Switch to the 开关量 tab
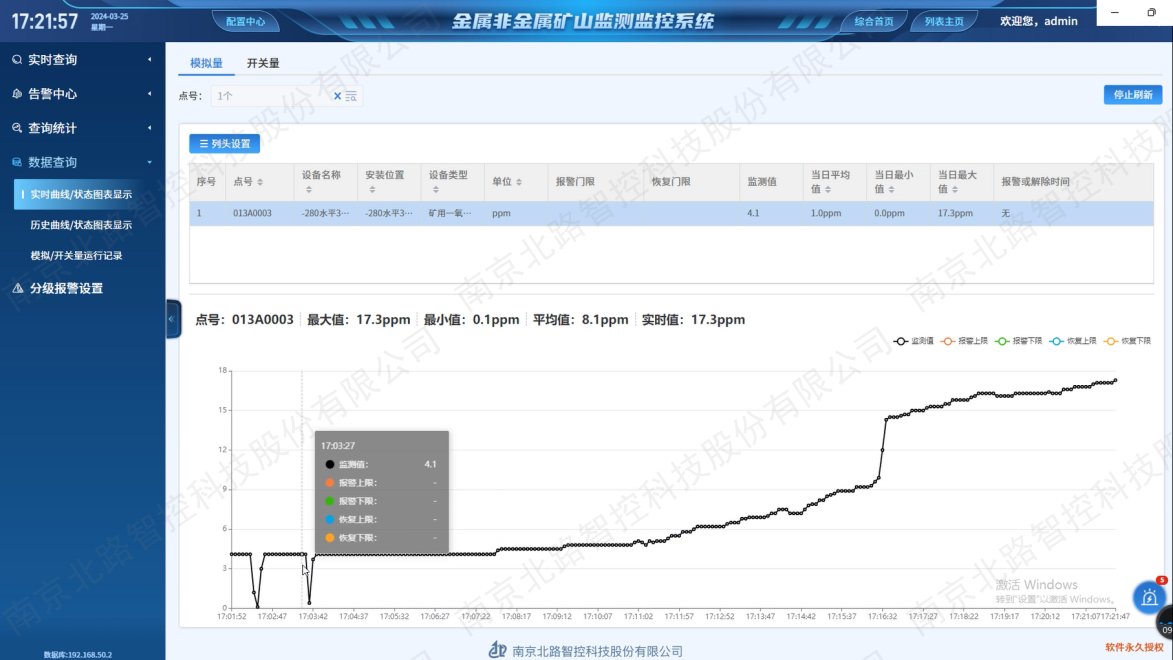 (263, 63)
